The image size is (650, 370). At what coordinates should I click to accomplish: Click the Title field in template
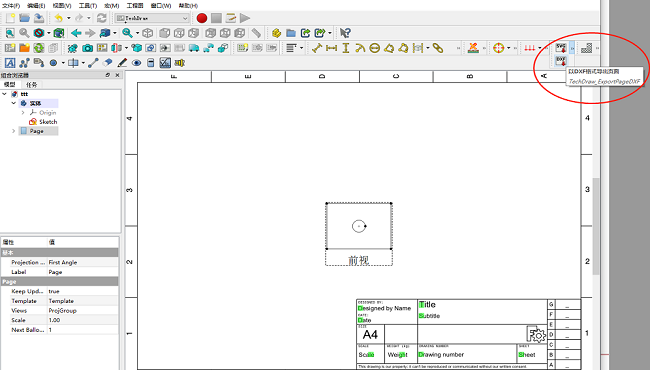[427, 305]
